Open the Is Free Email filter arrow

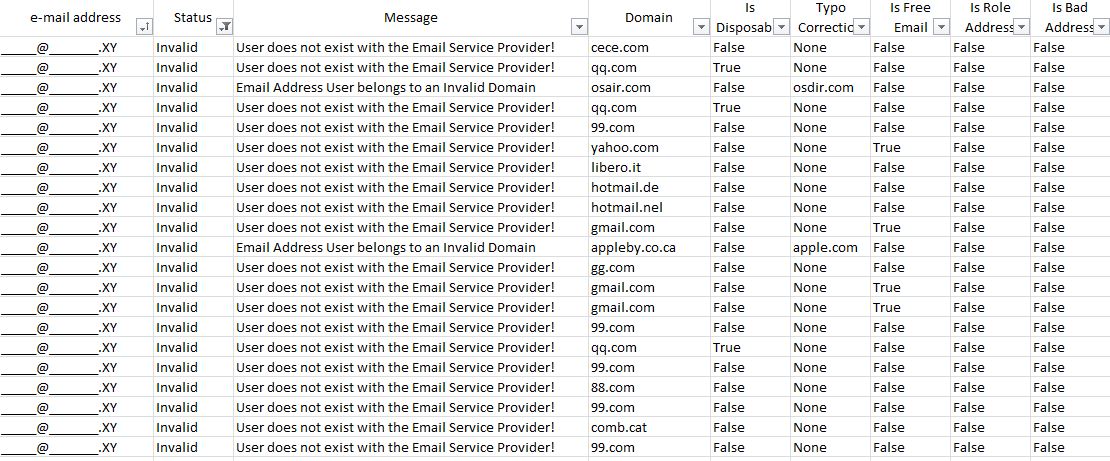(942, 27)
